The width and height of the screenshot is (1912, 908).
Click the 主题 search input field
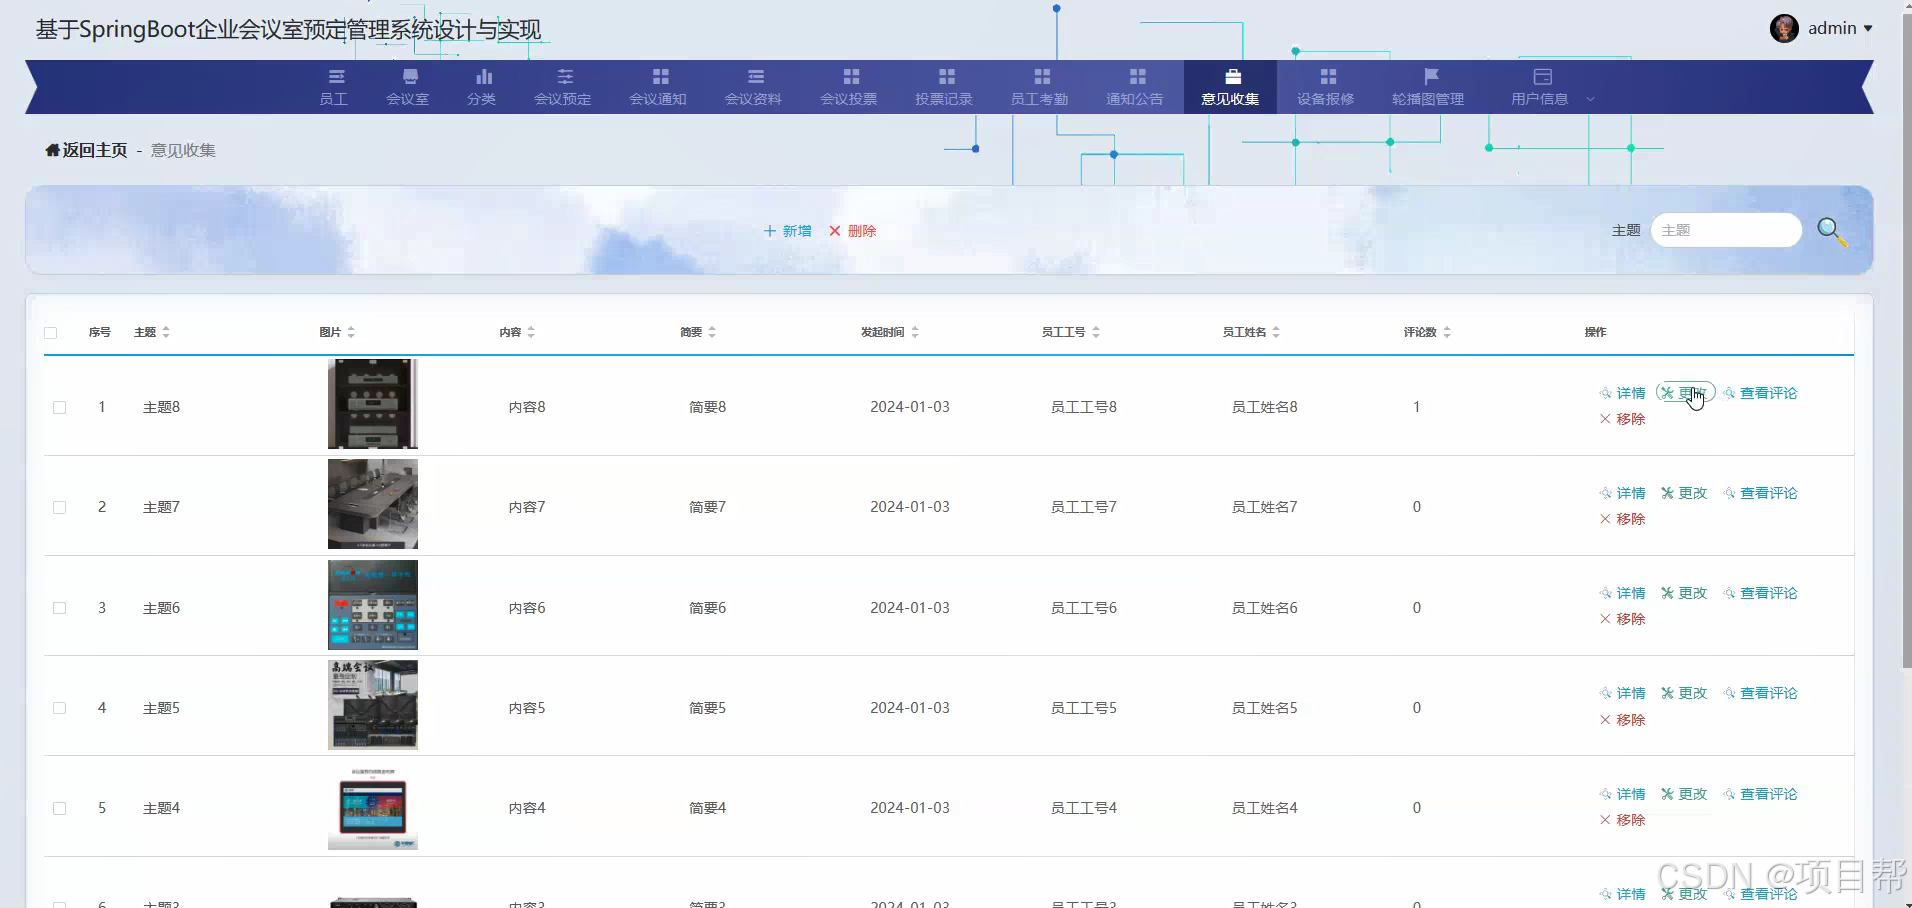1726,230
